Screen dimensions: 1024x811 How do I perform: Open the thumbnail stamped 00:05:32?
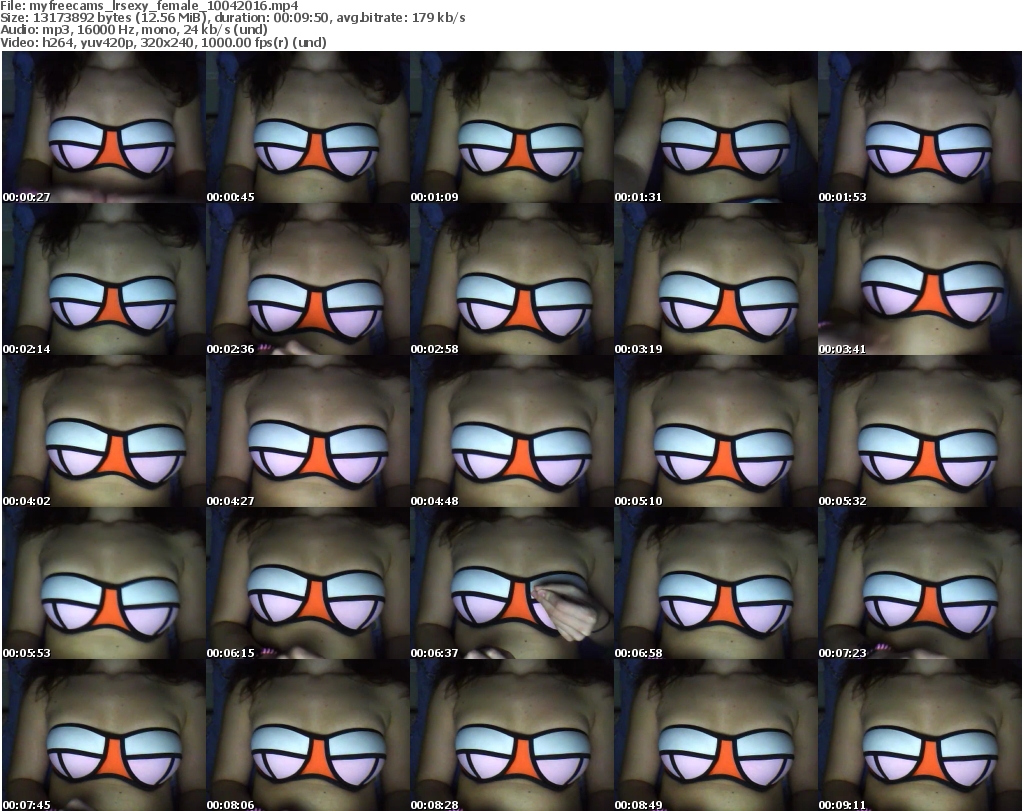(x=920, y=432)
